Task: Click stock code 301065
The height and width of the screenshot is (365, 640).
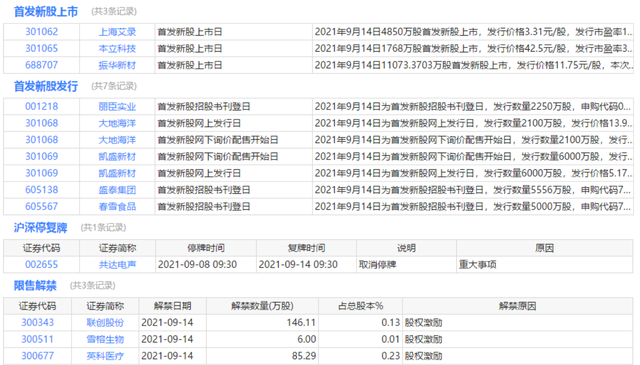Action: click(42, 49)
